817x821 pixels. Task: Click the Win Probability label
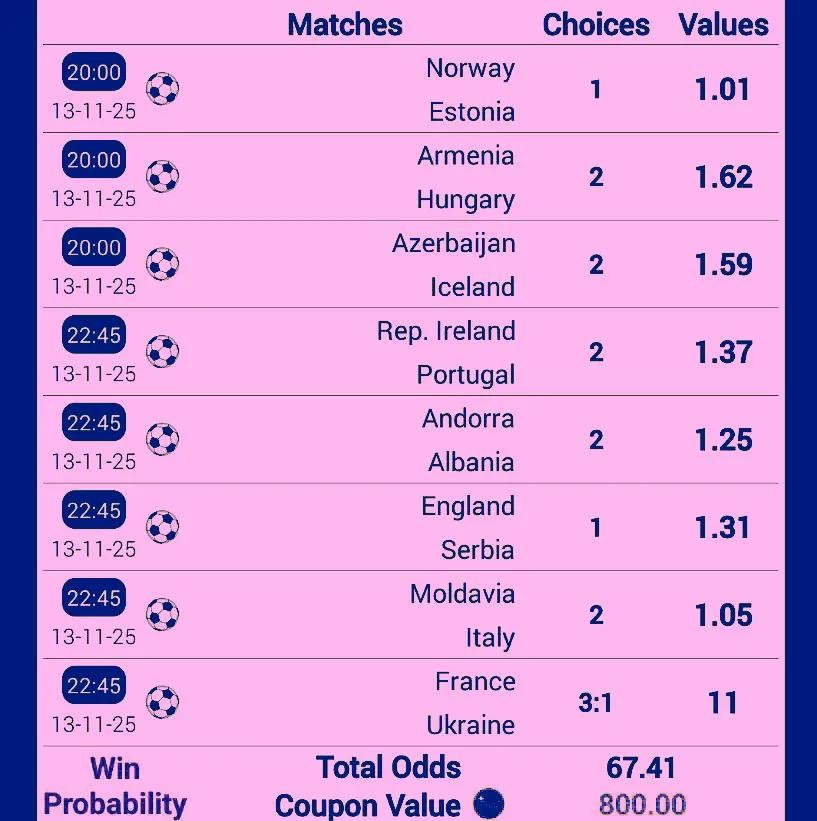click(x=115, y=786)
